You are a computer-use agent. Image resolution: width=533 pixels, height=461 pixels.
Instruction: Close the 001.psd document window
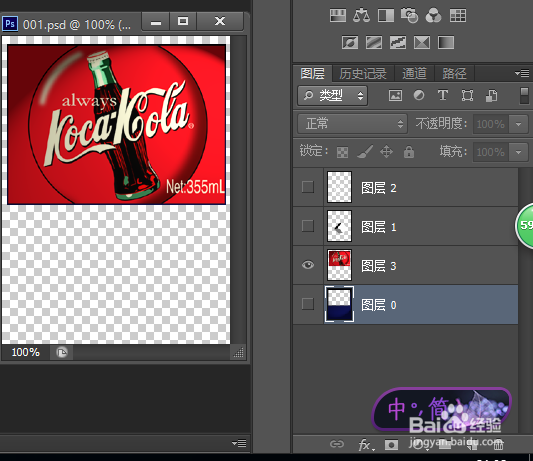coord(220,22)
